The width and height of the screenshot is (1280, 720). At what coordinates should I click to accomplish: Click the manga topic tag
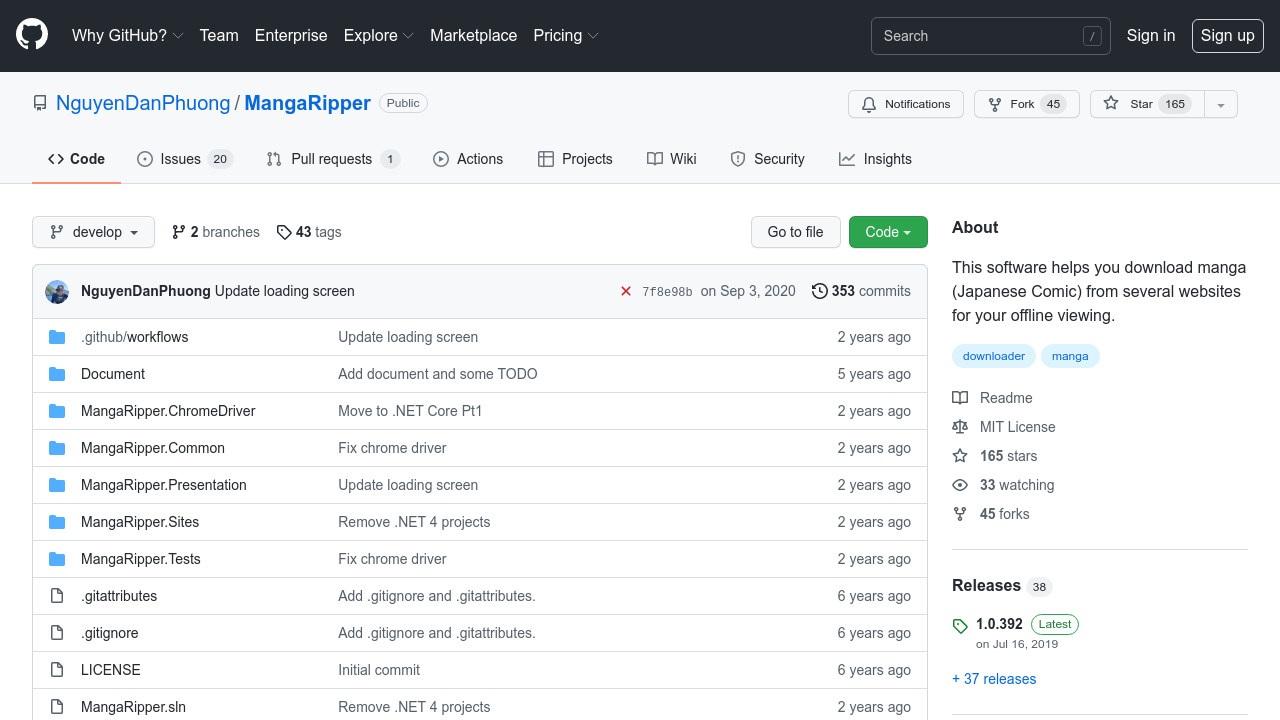[x=1070, y=356]
